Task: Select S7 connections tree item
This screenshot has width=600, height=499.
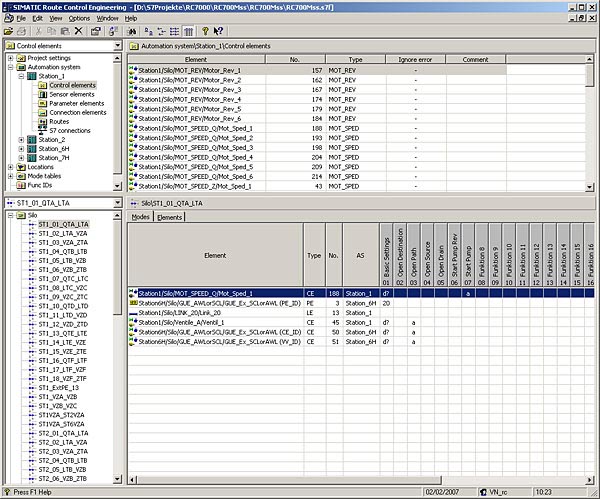Action: coord(69,130)
